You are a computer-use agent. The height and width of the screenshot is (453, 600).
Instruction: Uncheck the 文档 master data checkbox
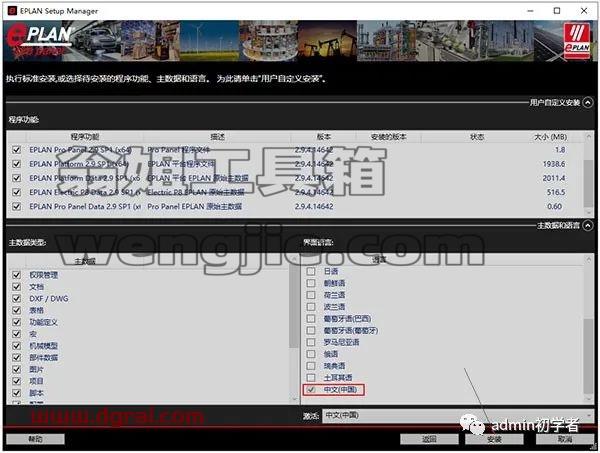pyautogui.click(x=16, y=287)
